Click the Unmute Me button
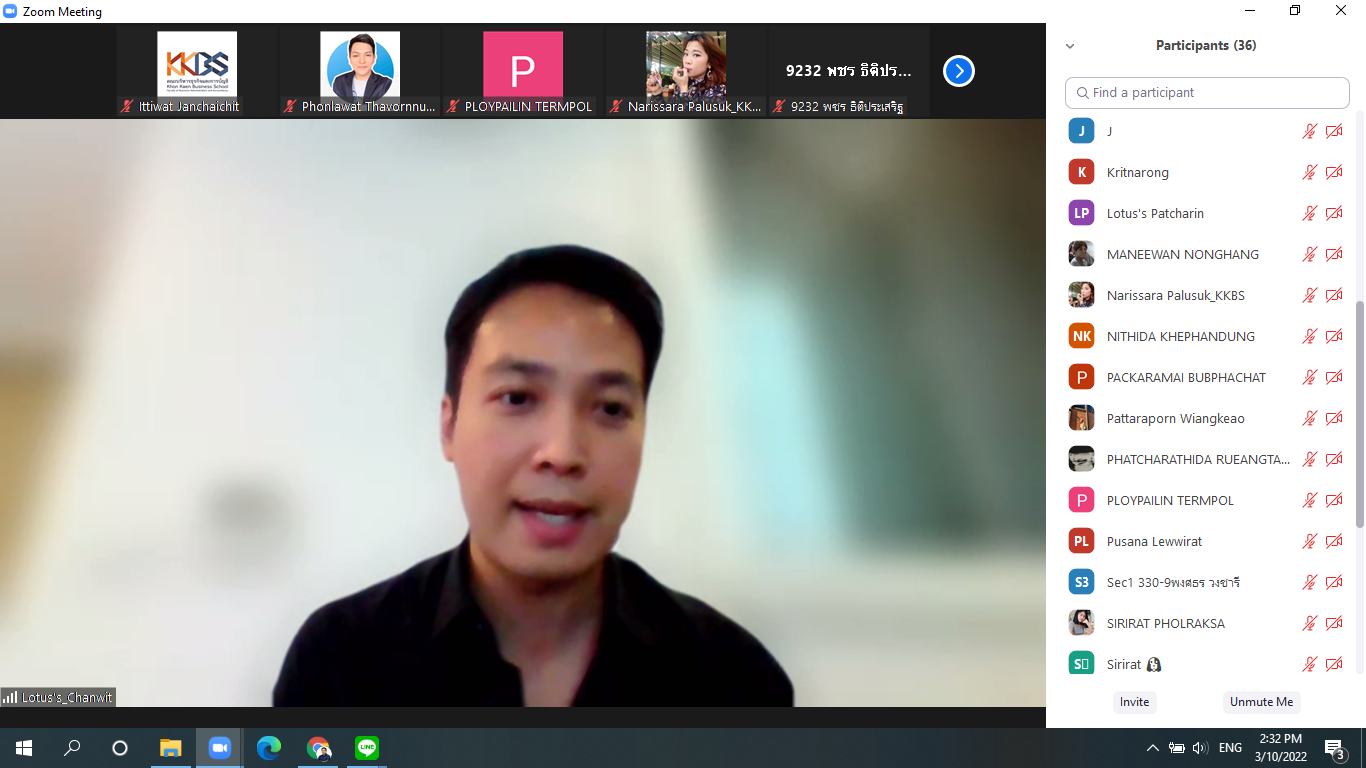The image size is (1366, 768). [1261, 702]
